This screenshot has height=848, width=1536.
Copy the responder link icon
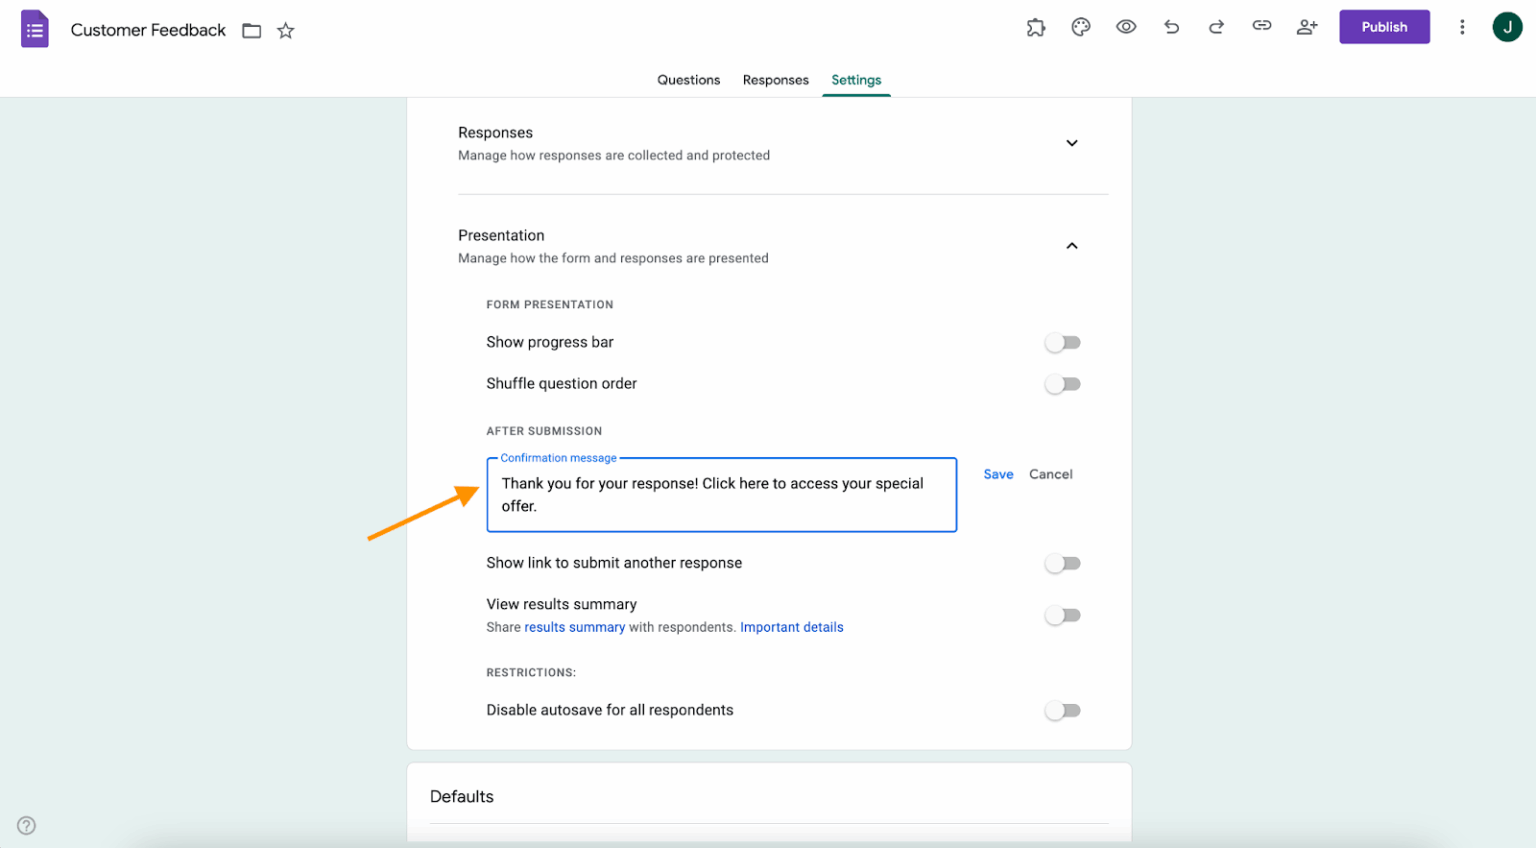[1261, 27]
